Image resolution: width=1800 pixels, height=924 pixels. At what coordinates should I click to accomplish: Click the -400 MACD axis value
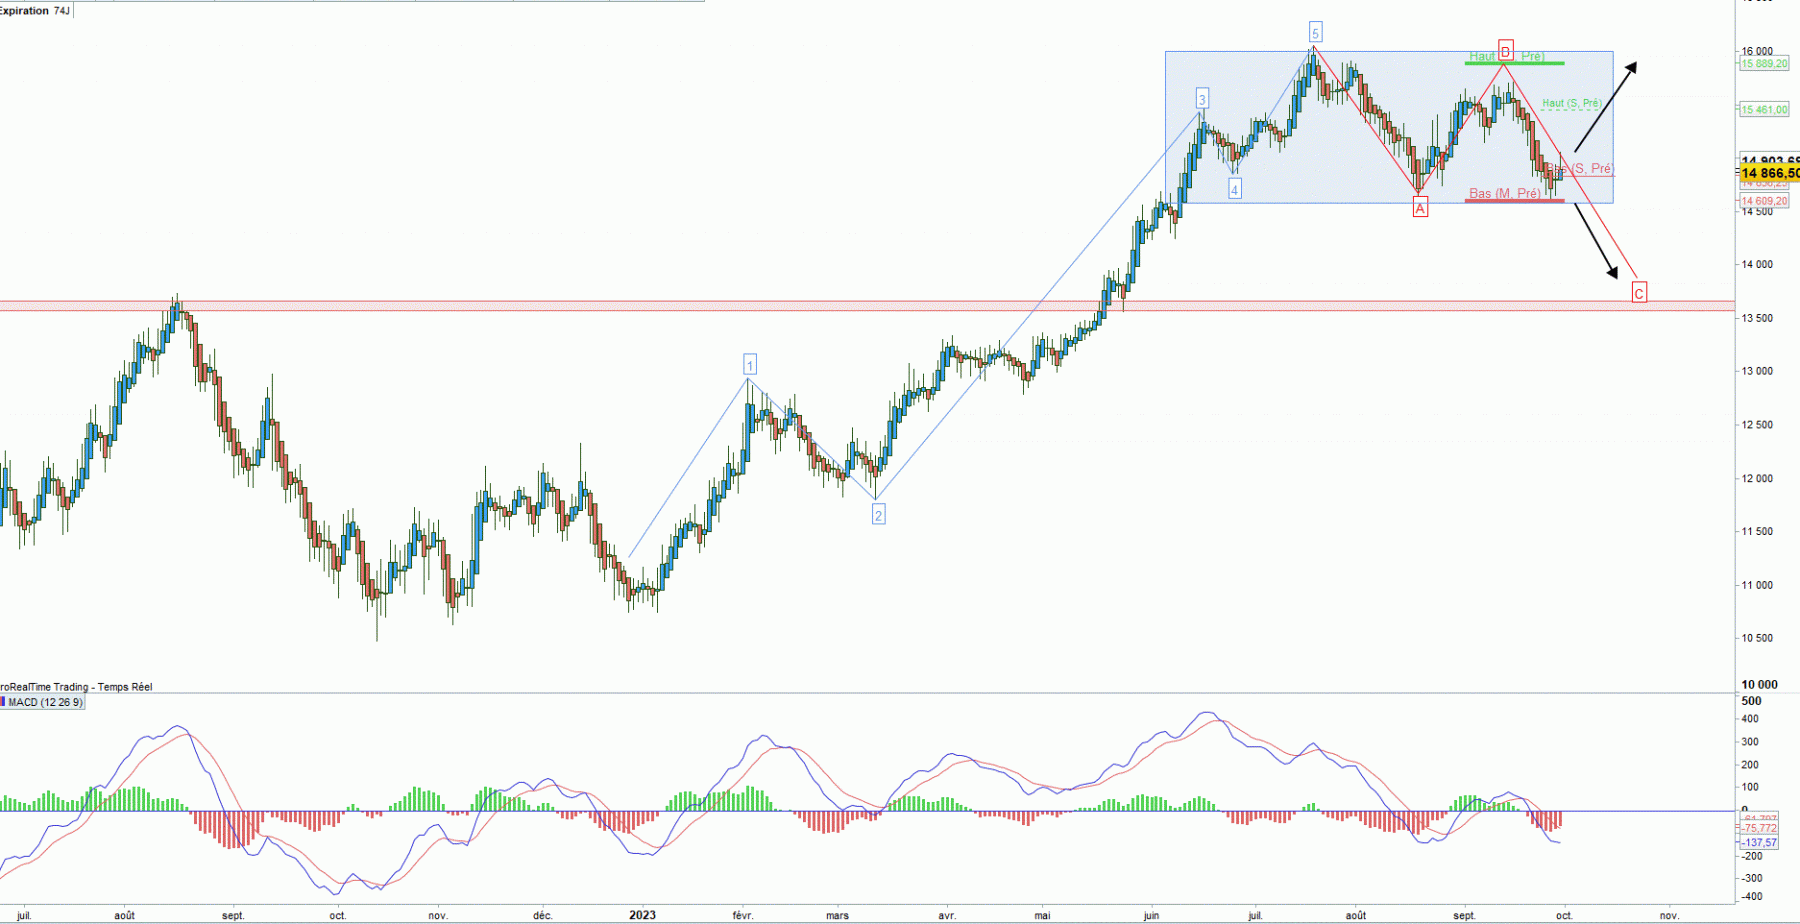[1752, 896]
